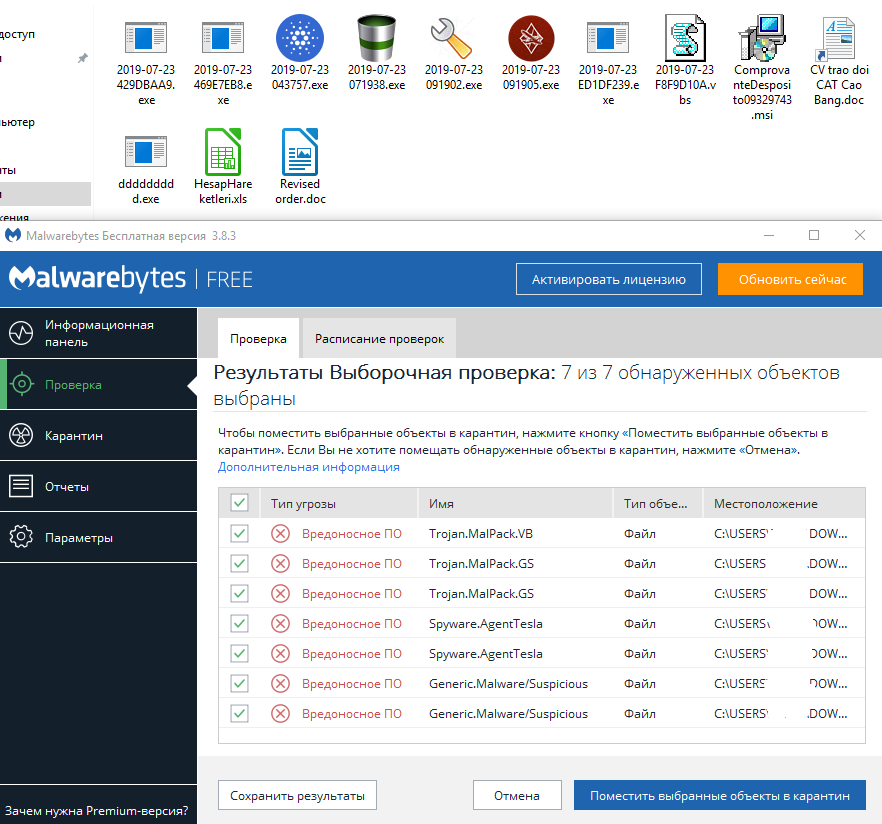Select the HesapHareketleri.xls spreadsheet icon
Screen dimensions: 882x824
click(223, 152)
